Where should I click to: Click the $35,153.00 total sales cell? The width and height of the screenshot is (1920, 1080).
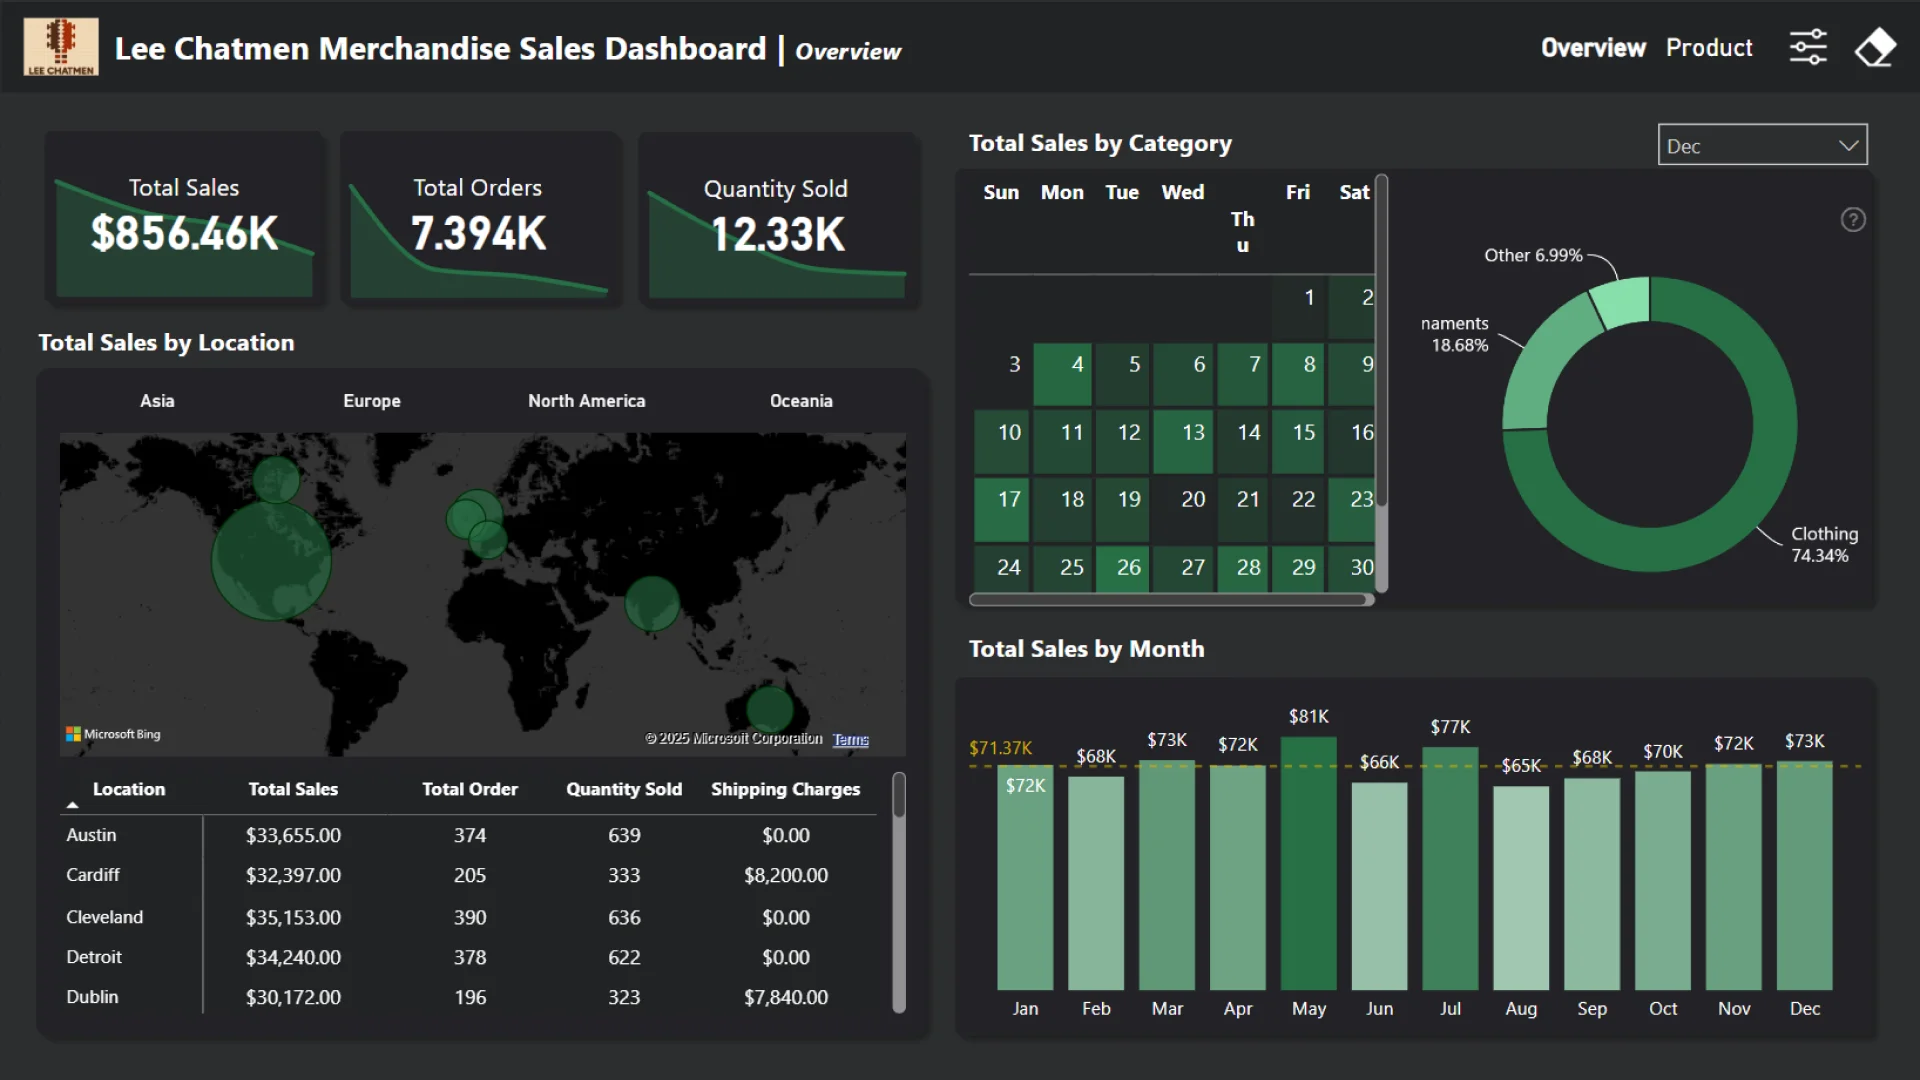tap(293, 917)
